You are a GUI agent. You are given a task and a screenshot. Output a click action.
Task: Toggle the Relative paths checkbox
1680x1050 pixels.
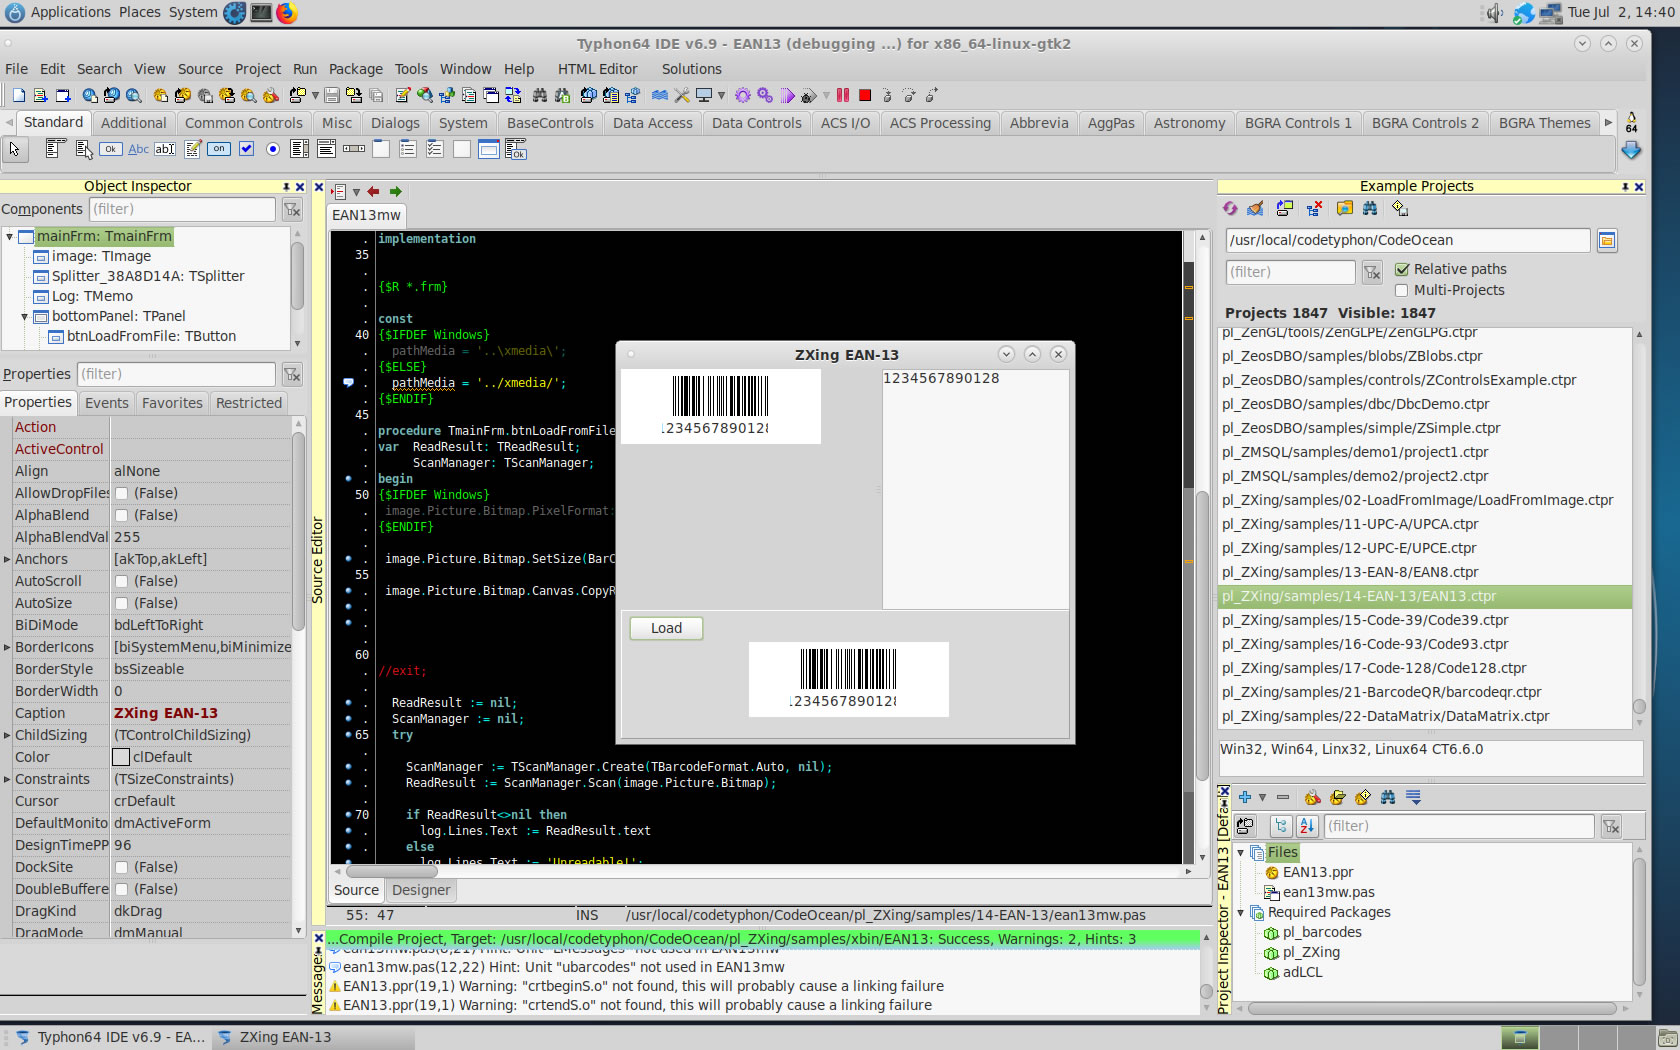[x=1402, y=269]
